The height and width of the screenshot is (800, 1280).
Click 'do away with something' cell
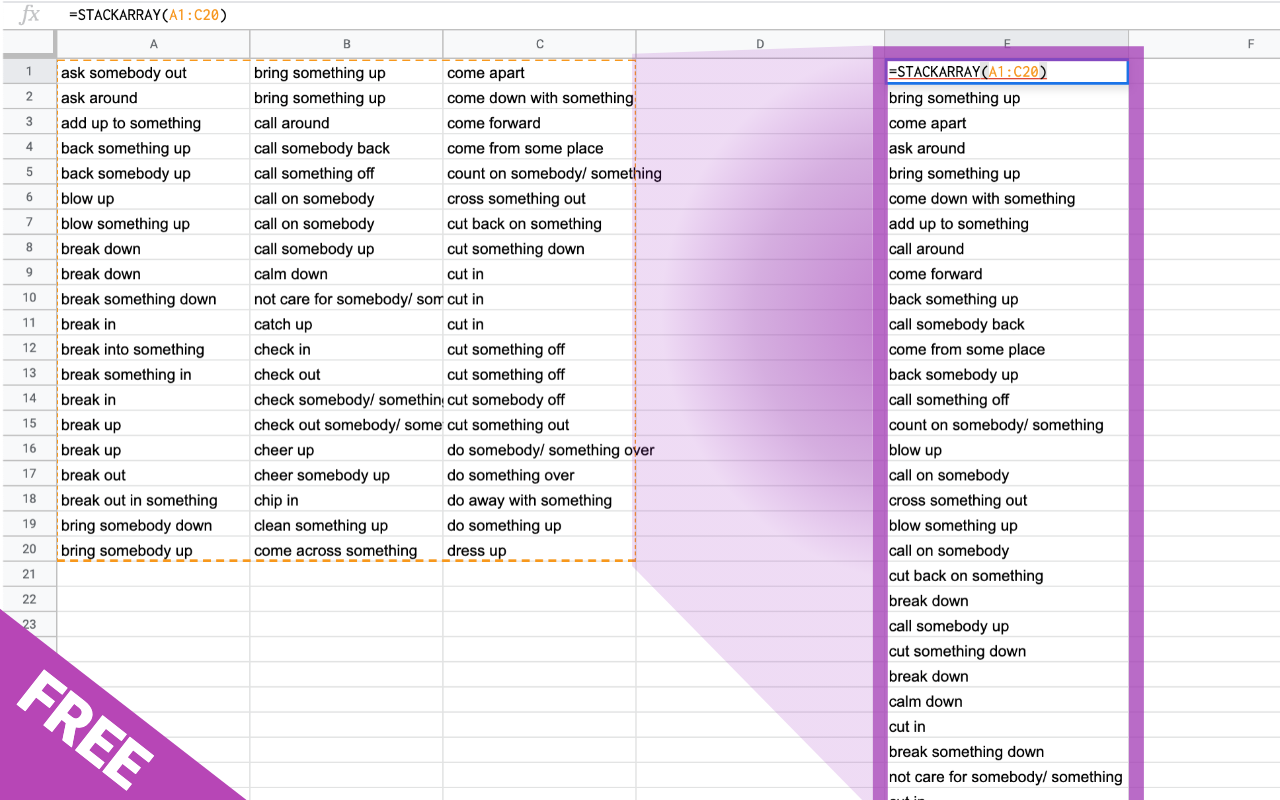pyautogui.click(x=539, y=500)
